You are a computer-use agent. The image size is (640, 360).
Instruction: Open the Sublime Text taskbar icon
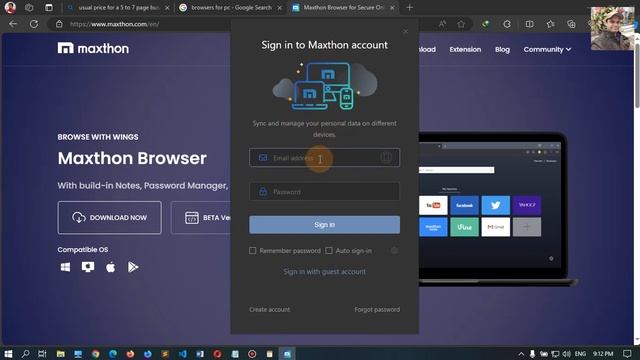pyautogui.click(x=165, y=354)
